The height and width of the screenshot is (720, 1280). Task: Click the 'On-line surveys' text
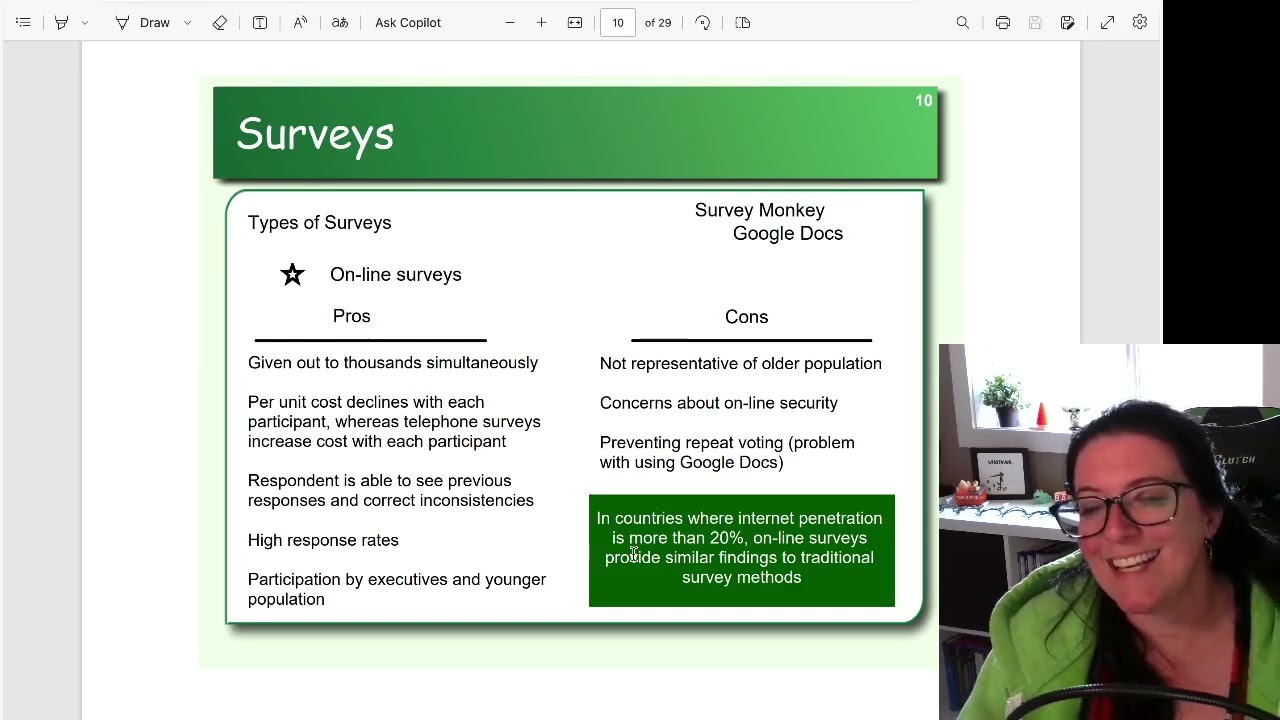(396, 274)
